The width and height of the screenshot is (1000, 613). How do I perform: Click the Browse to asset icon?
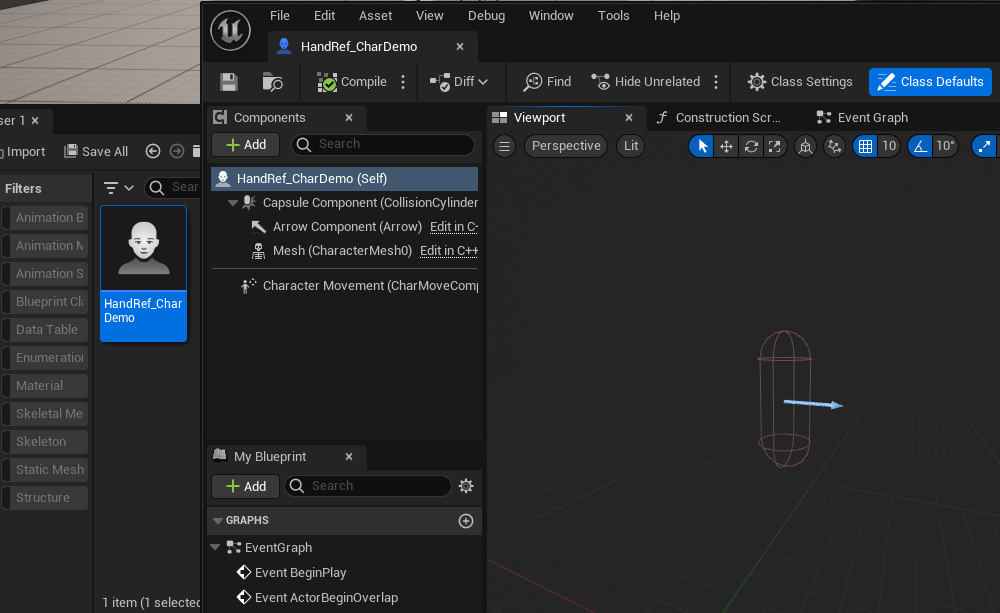272,82
